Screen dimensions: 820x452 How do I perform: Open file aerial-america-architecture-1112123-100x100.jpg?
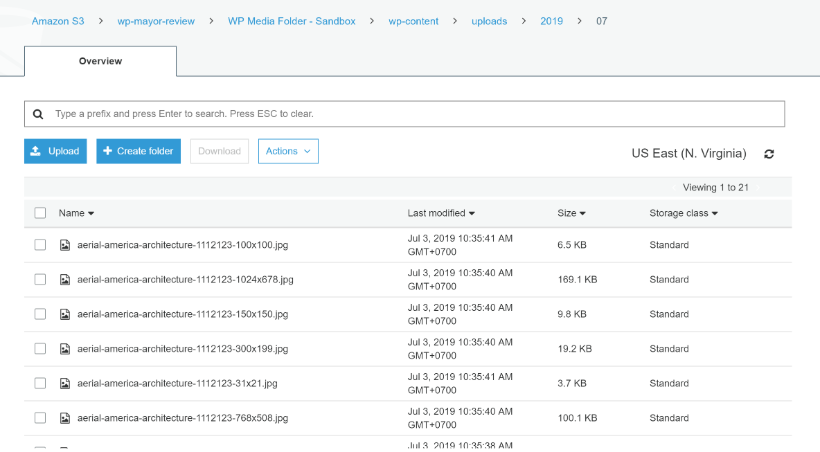183,245
